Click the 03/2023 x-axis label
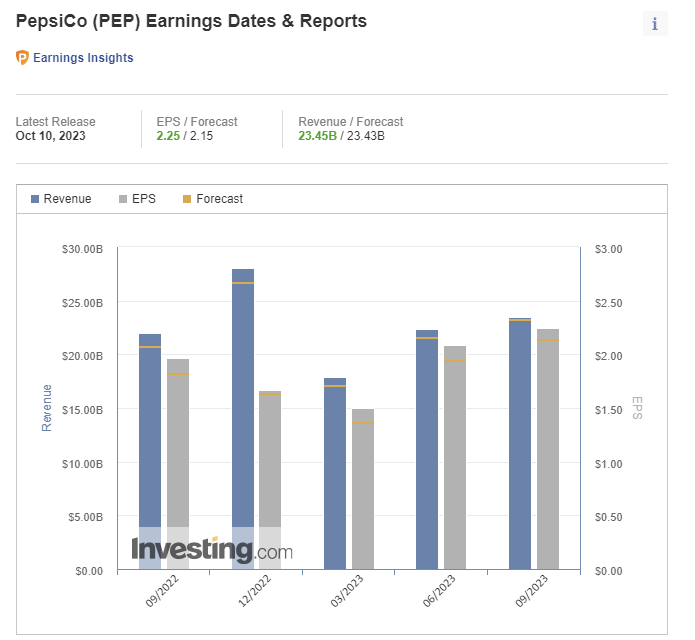The width and height of the screenshot is (695, 640). [x=347, y=591]
